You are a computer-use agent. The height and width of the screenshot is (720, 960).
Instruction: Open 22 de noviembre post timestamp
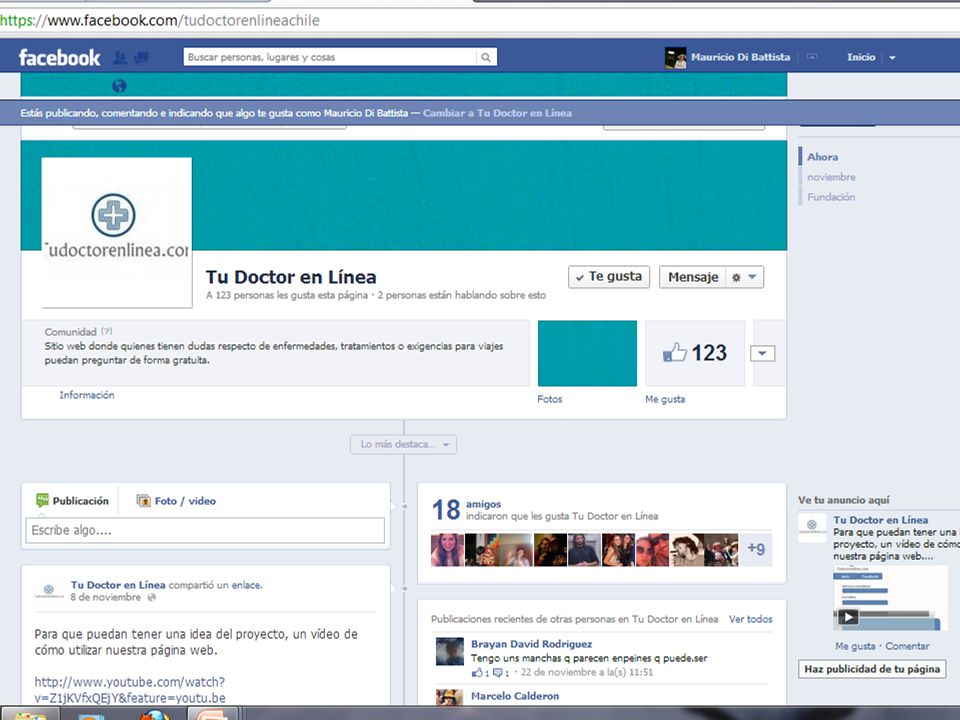click(587, 672)
